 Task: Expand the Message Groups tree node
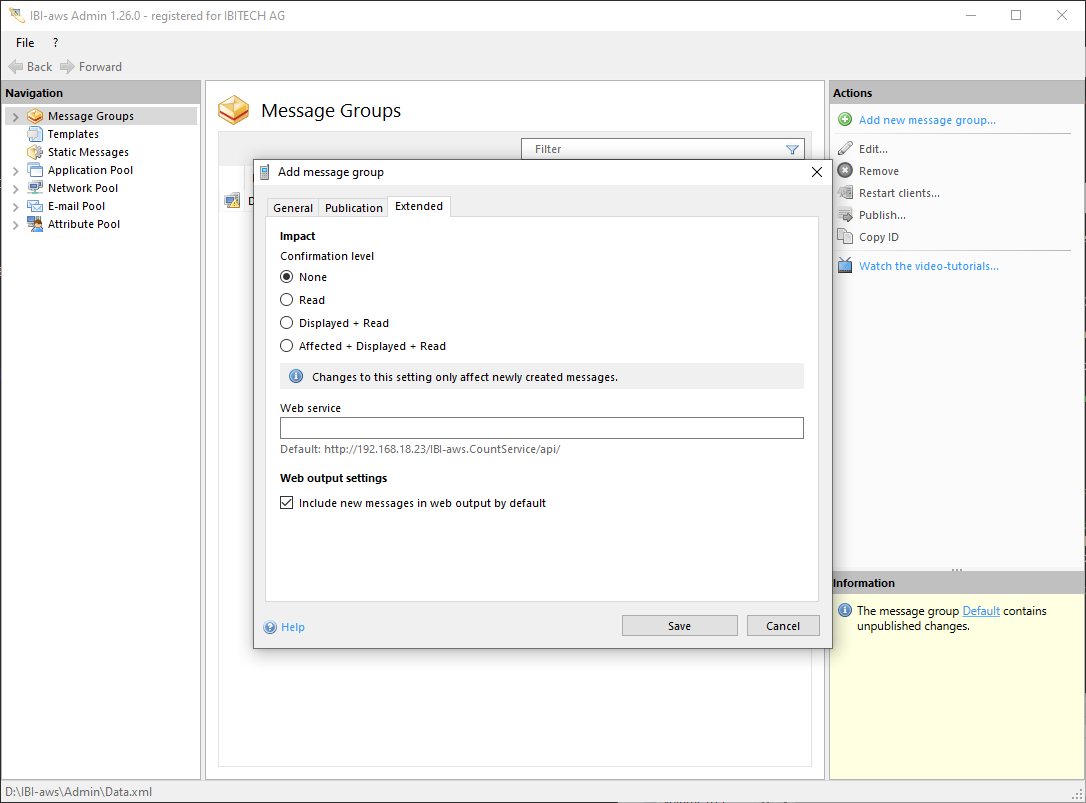[x=15, y=117]
